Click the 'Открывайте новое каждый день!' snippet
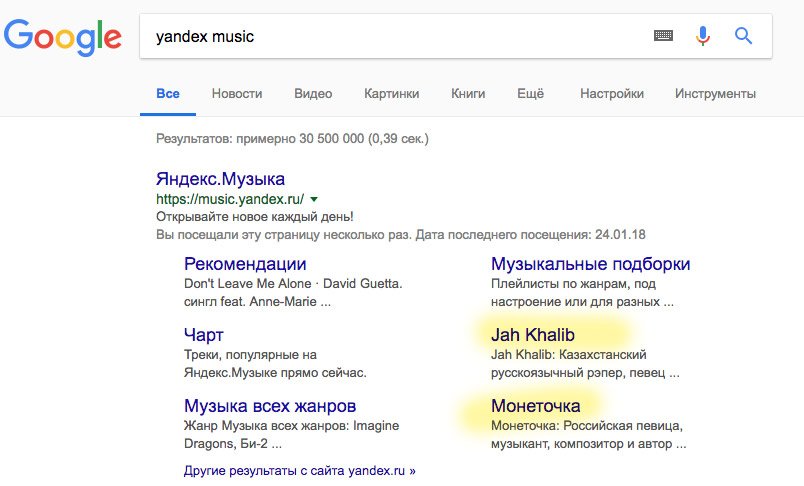 pyautogui.click(x=255, y=217)
